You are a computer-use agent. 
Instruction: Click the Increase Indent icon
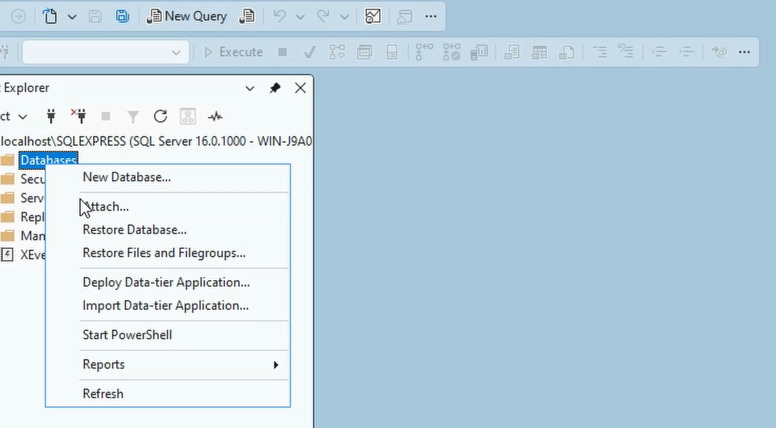pos(686,52)
